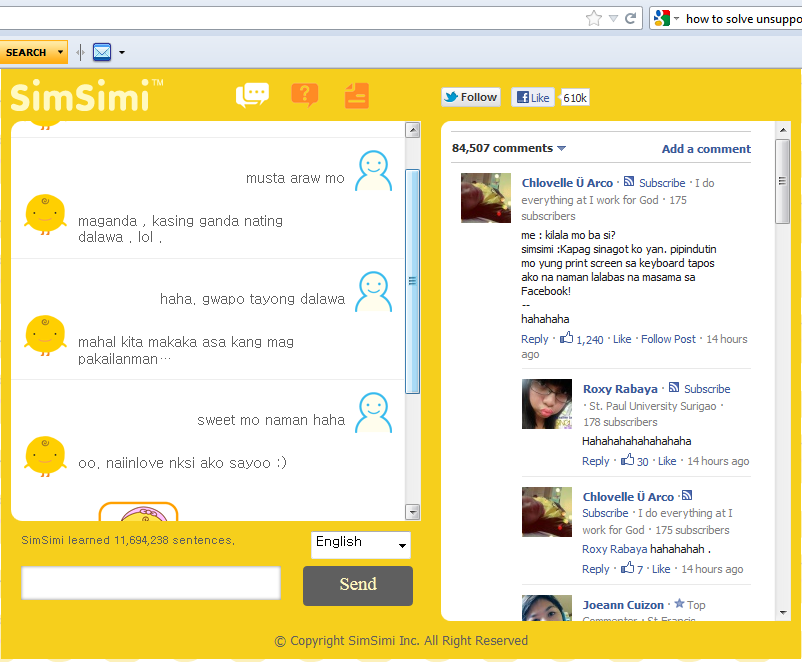Click user avatar beside 'sweet mo naman haha'
802x662 pixels.
click(x=373, y=412)
